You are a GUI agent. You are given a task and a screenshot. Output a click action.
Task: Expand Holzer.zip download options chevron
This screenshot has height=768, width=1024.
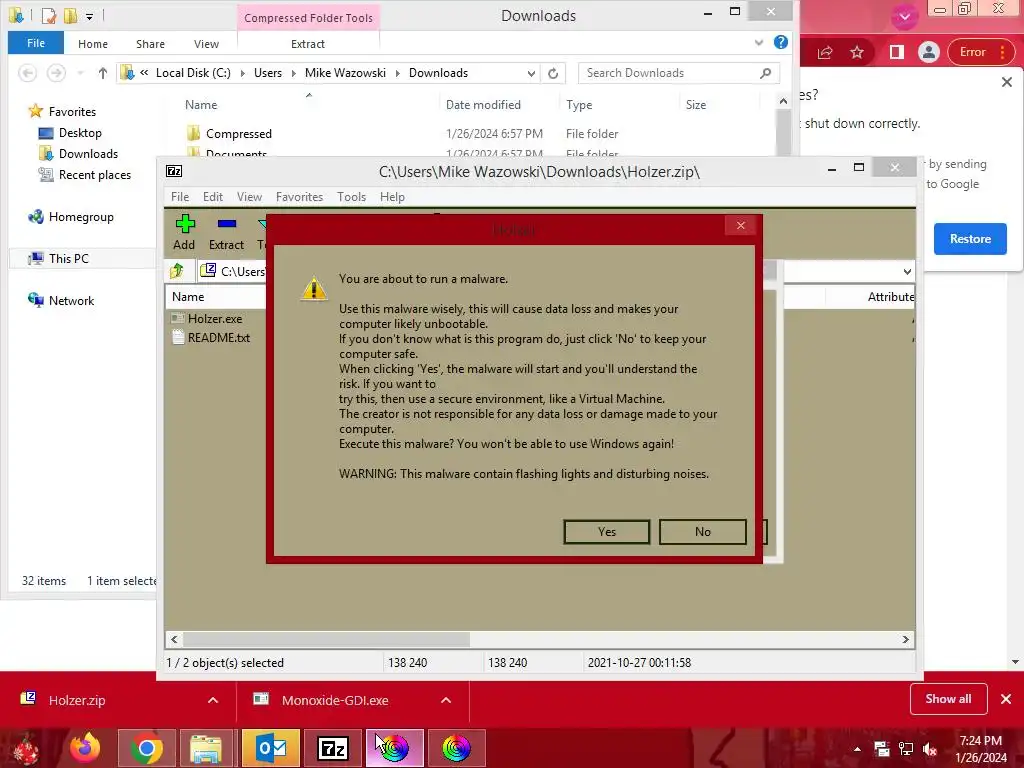tap(213, 700)
